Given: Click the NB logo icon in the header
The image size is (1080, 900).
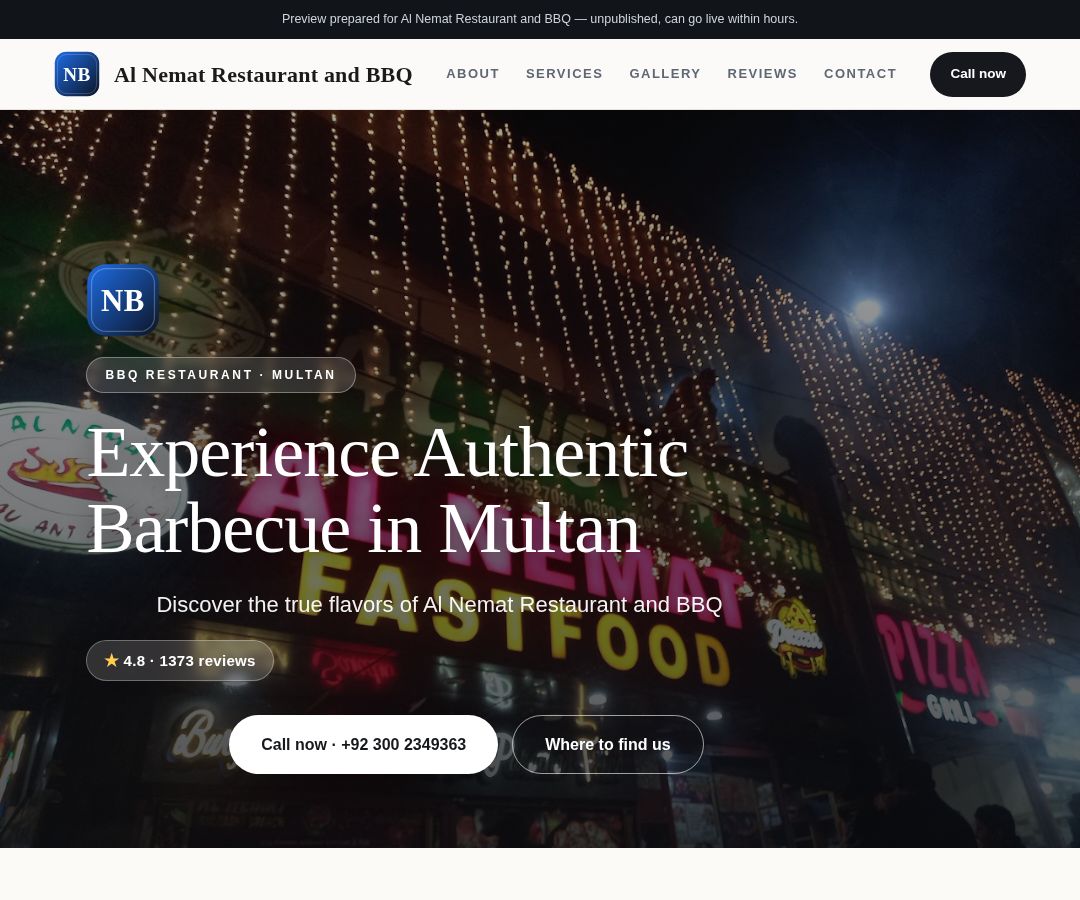Looking at the screenshot, I should point(76,74).
